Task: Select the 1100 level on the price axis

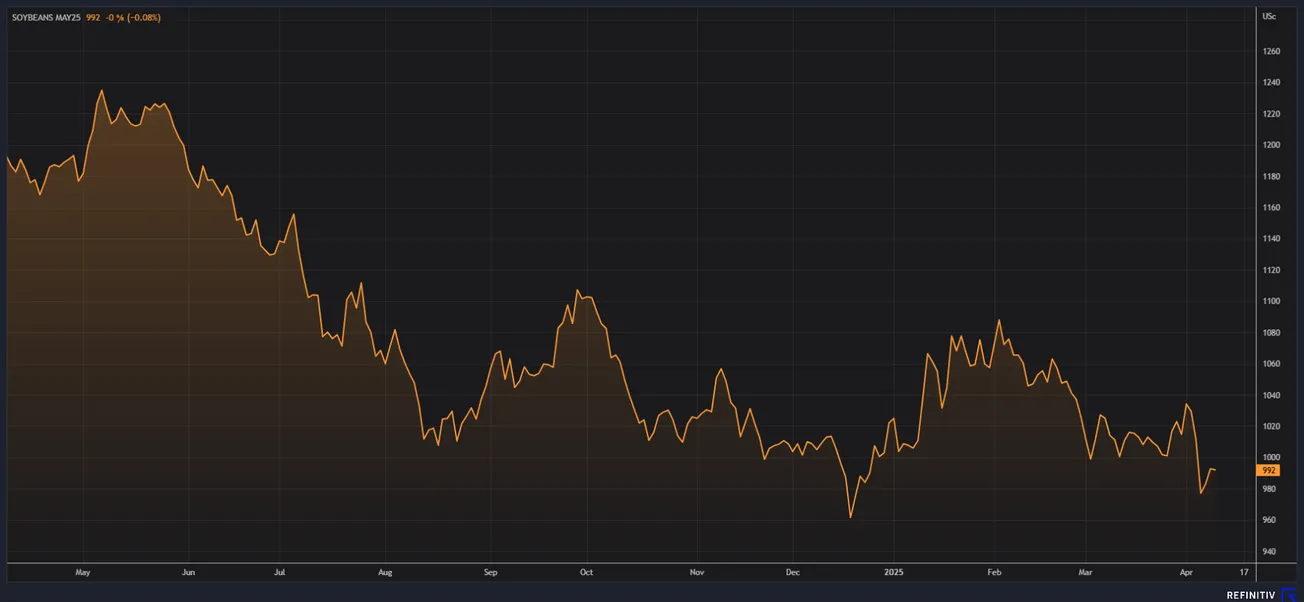Action: [x=1271, y=301]
